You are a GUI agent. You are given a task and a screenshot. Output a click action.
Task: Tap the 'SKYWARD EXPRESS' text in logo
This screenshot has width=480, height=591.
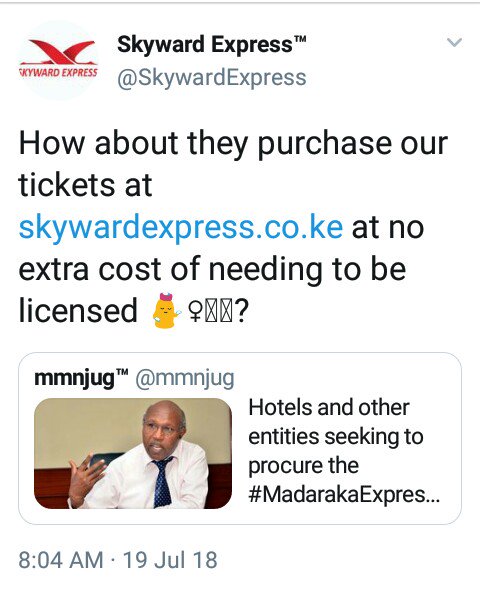tap(59, 72)
